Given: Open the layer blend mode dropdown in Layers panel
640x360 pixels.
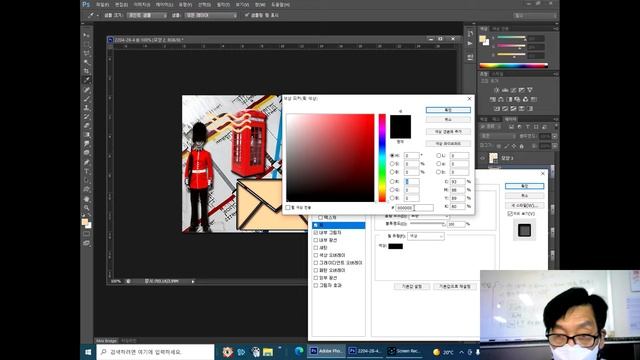Looking at the screenshot, I should 498,136.
